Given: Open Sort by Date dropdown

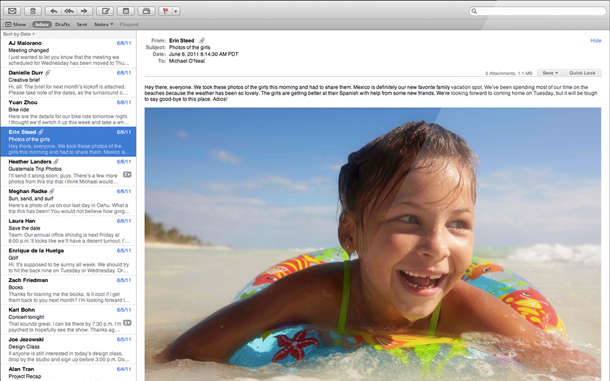Looking at the screenshot, I should (19, 34).
